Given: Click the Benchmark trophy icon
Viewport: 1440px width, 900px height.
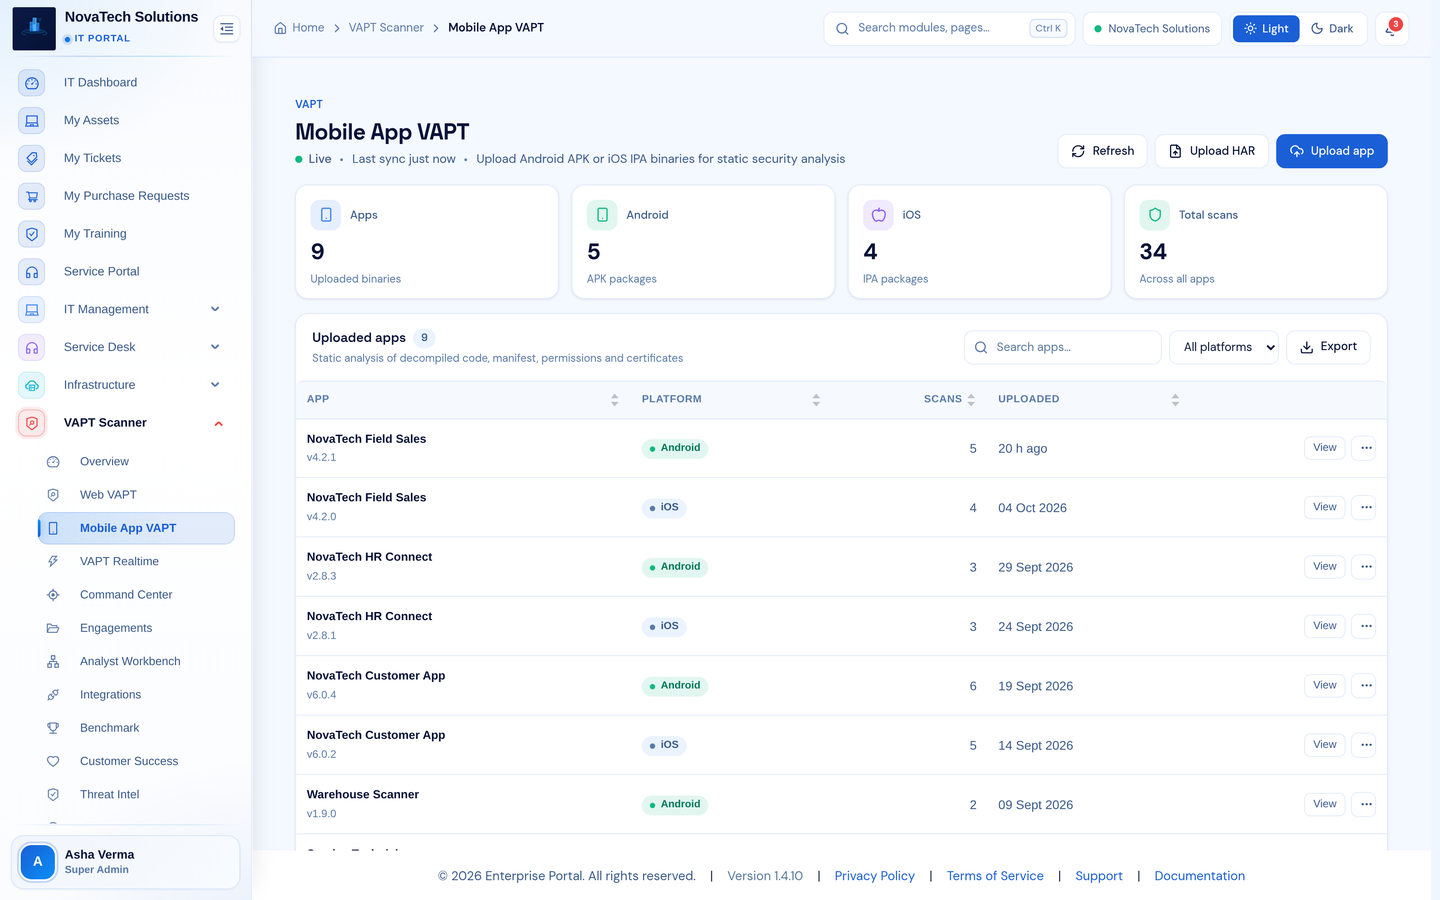Looking at the screenshot, I should 53,728.
